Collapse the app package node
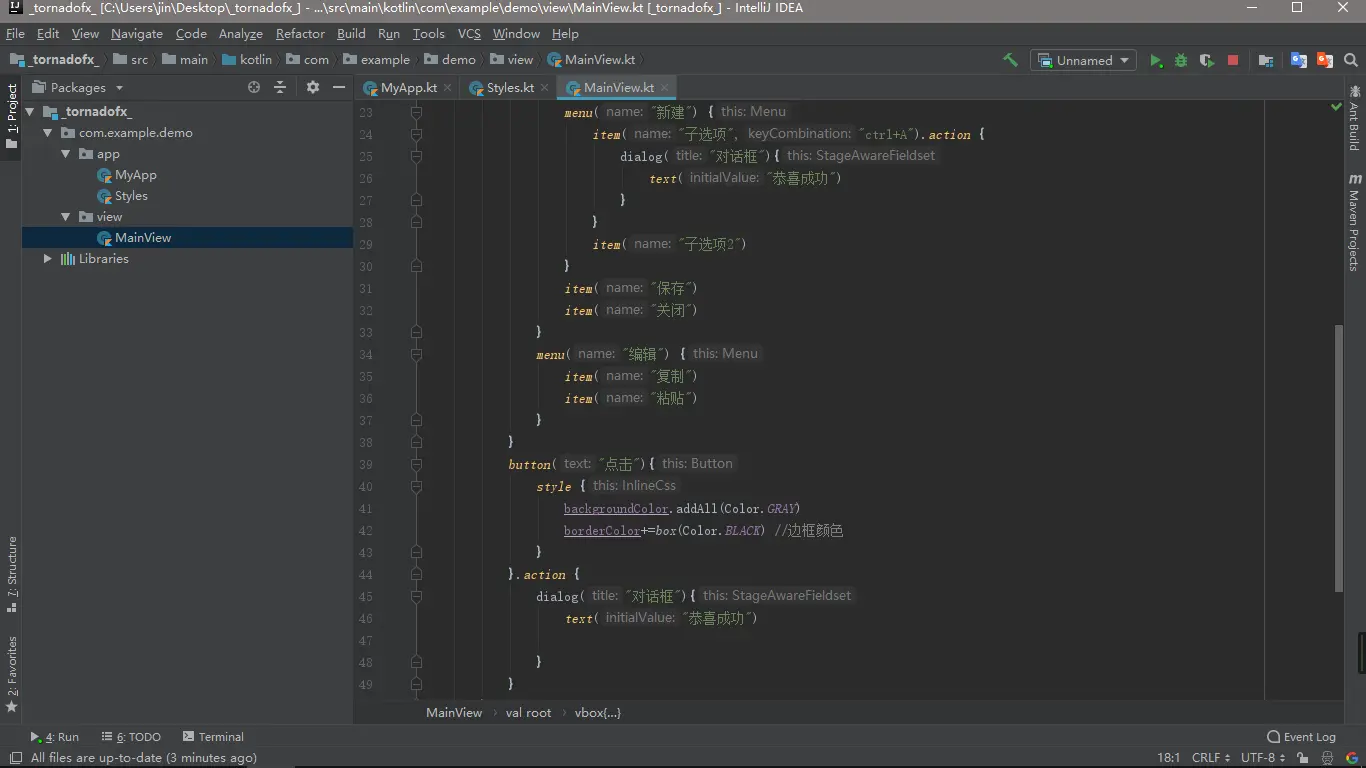 (x=65, y=154)
